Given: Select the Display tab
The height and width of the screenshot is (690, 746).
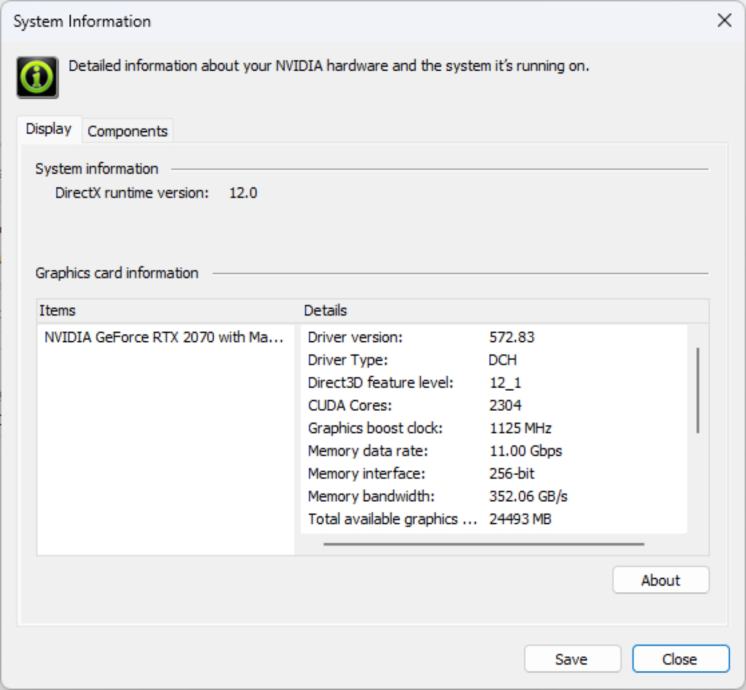Looking at the screenshot, I should (48, 129).
